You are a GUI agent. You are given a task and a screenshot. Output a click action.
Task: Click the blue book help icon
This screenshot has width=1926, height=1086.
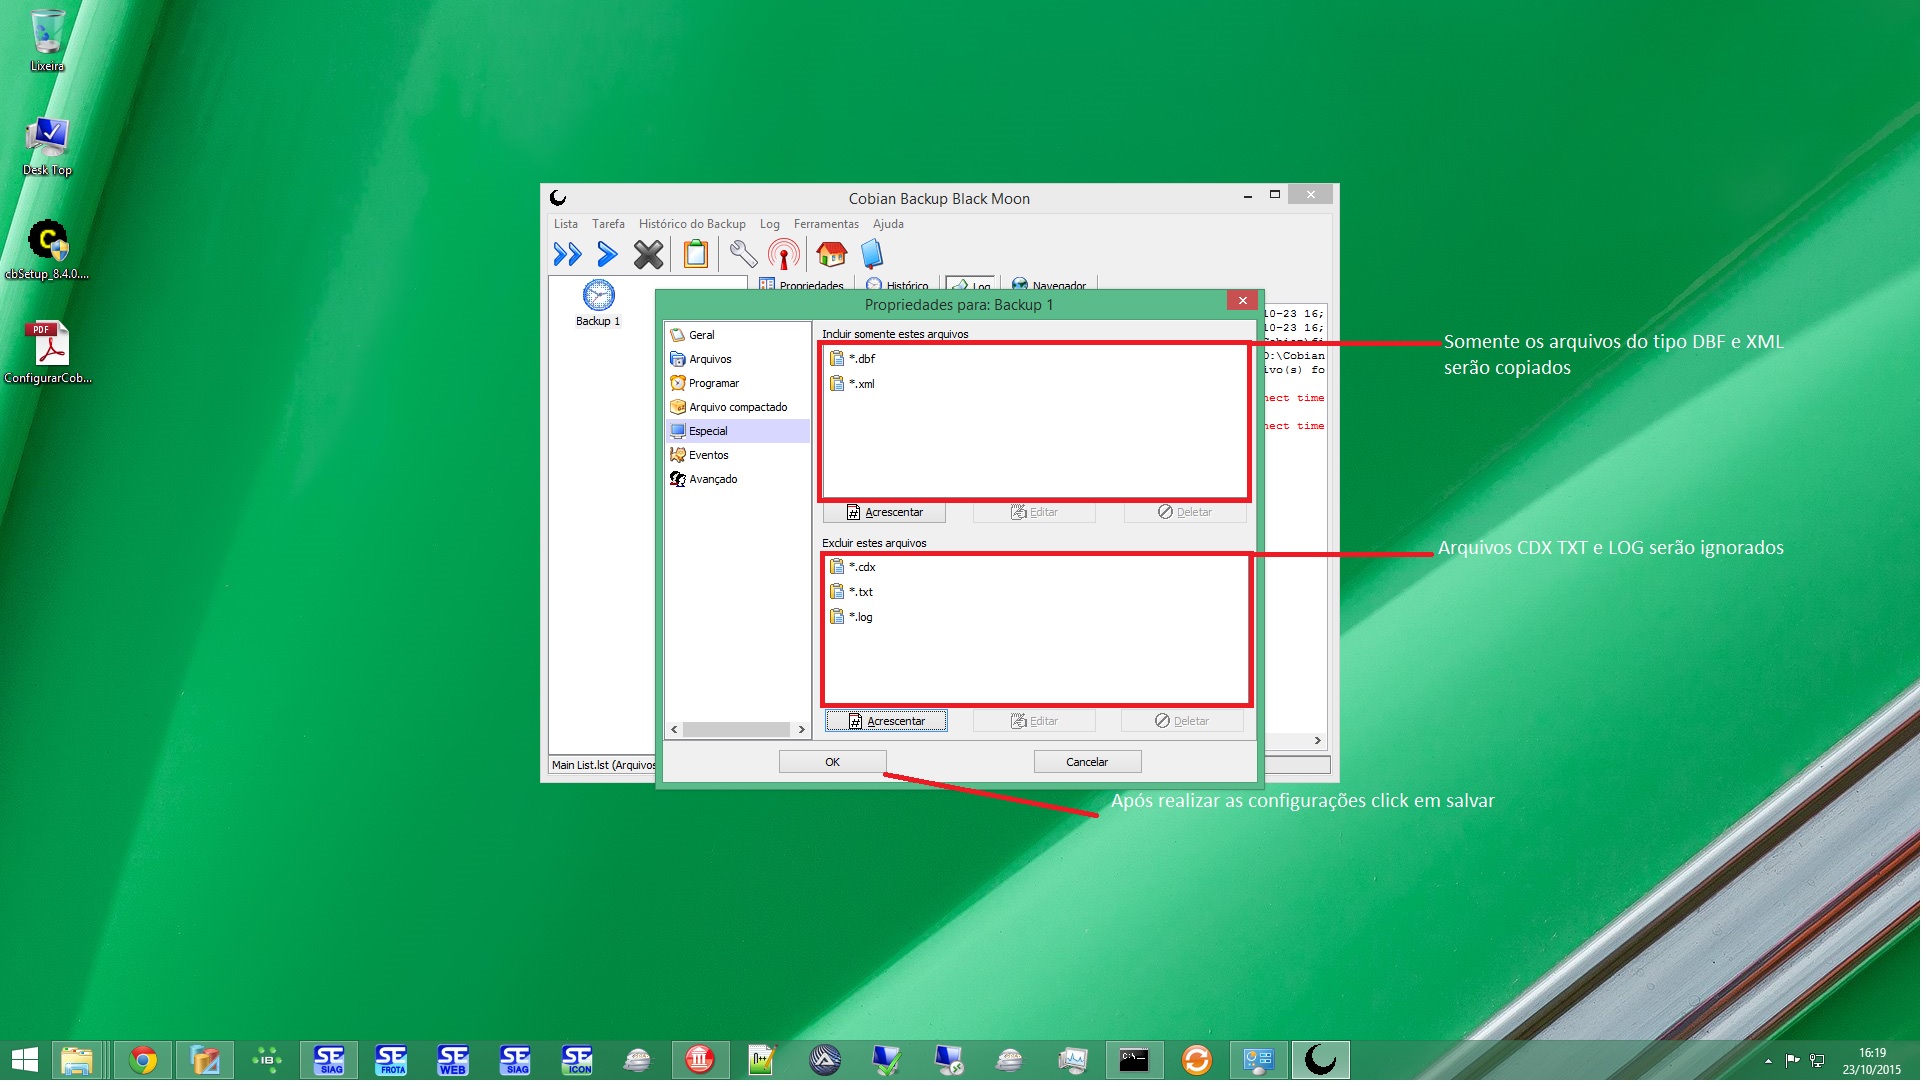(873, 255)
